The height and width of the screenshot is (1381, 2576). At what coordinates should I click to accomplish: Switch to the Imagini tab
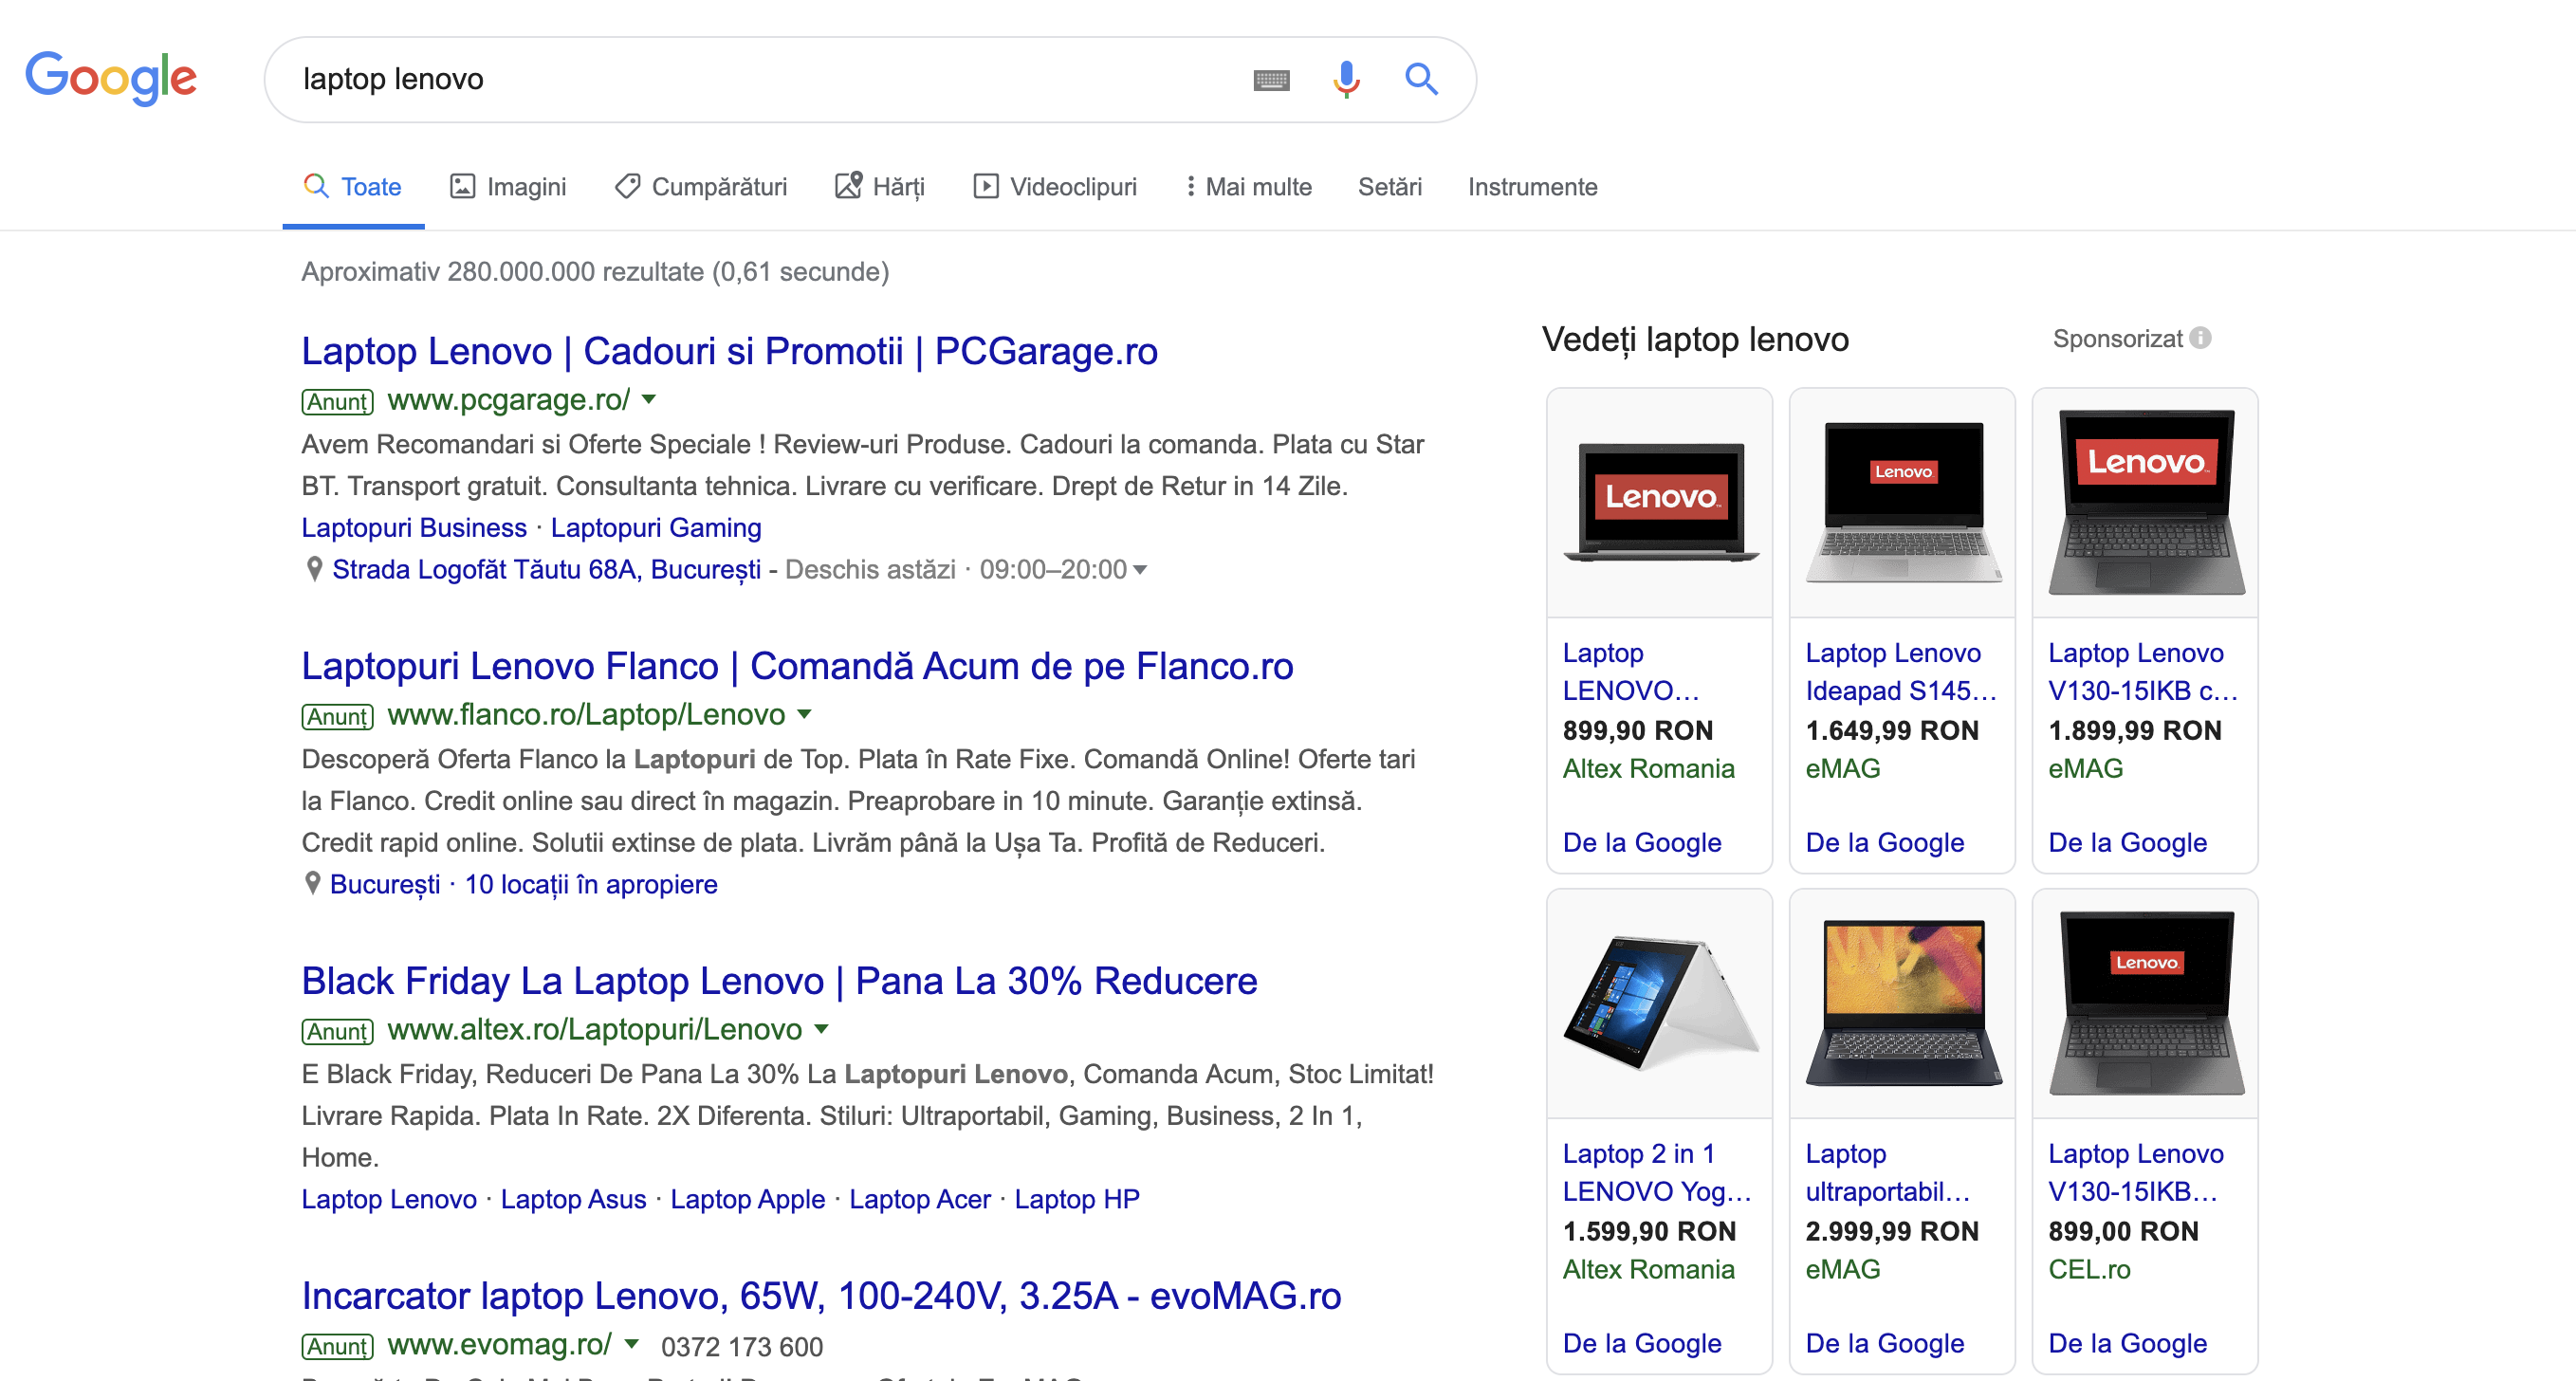pyautogui.click(x=508, y=187)
